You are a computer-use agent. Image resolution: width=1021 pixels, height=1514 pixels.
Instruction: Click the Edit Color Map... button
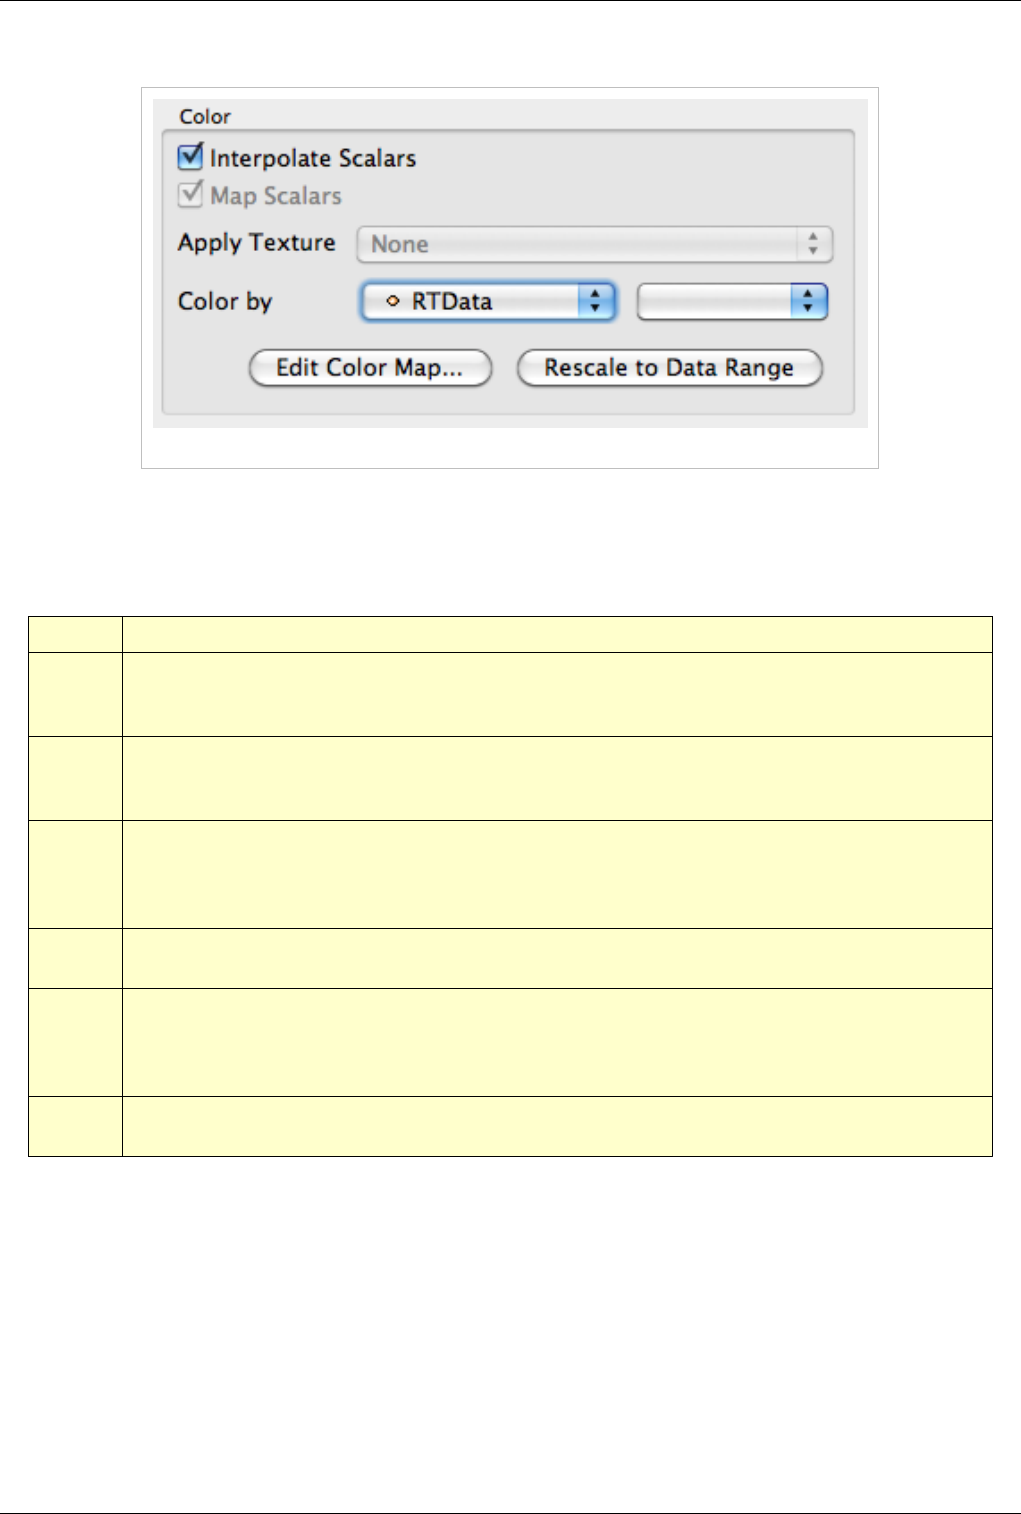tap(370, 368)
